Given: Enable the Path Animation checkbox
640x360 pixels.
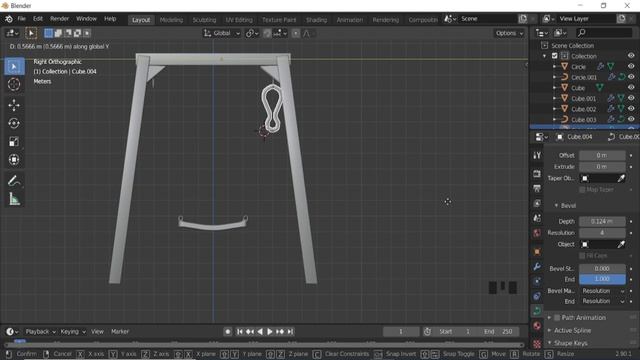Looking at the screenshot, I should pyautogui.click(x=557, y=318).
